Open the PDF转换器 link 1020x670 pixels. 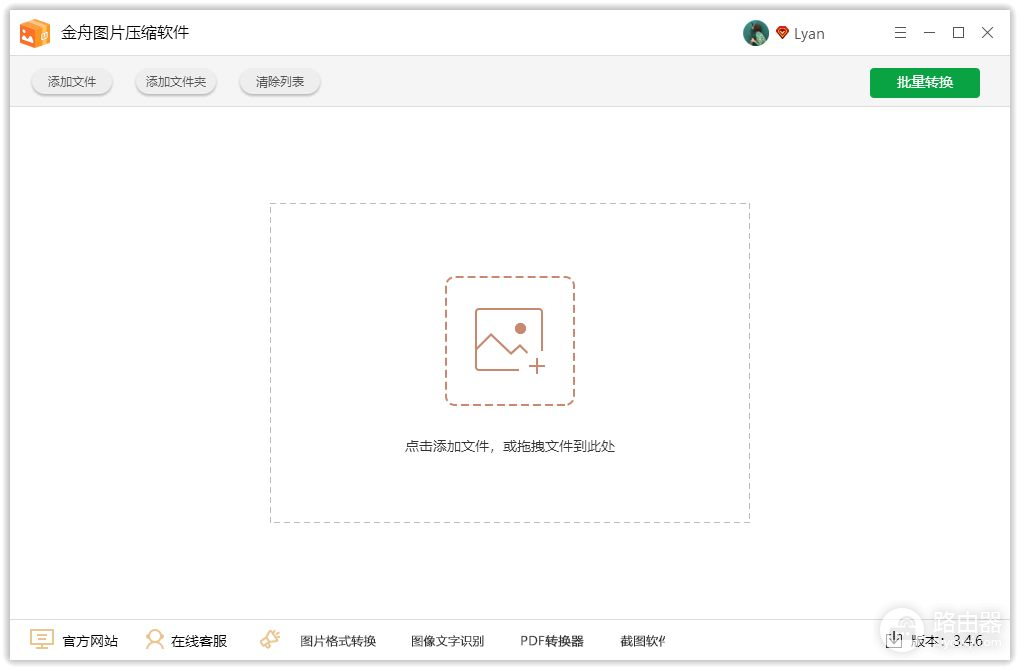(551, 641)
